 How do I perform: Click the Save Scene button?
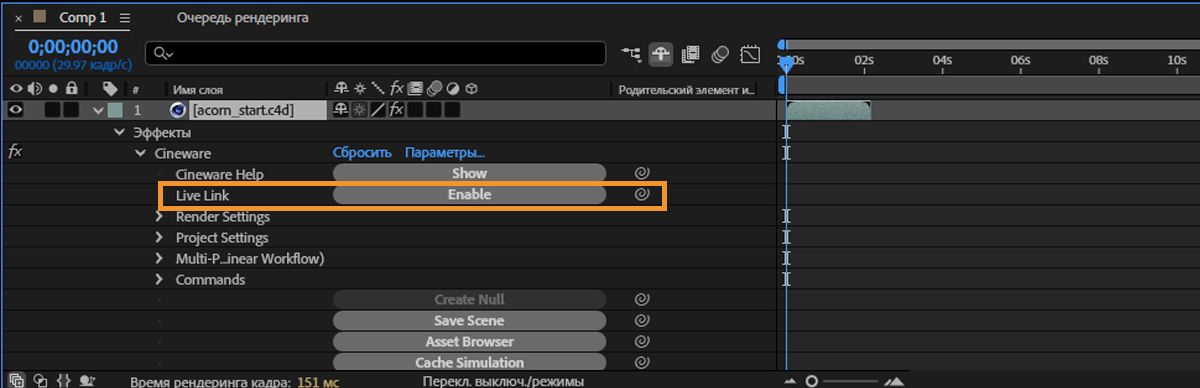pyautogui.click(x=469, y=320)
